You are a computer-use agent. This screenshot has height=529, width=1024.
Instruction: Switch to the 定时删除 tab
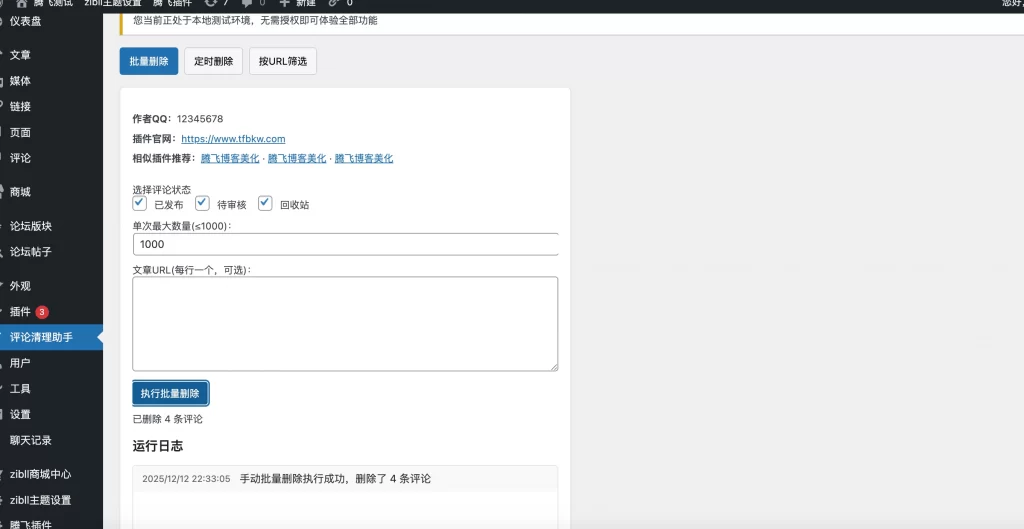213,61
